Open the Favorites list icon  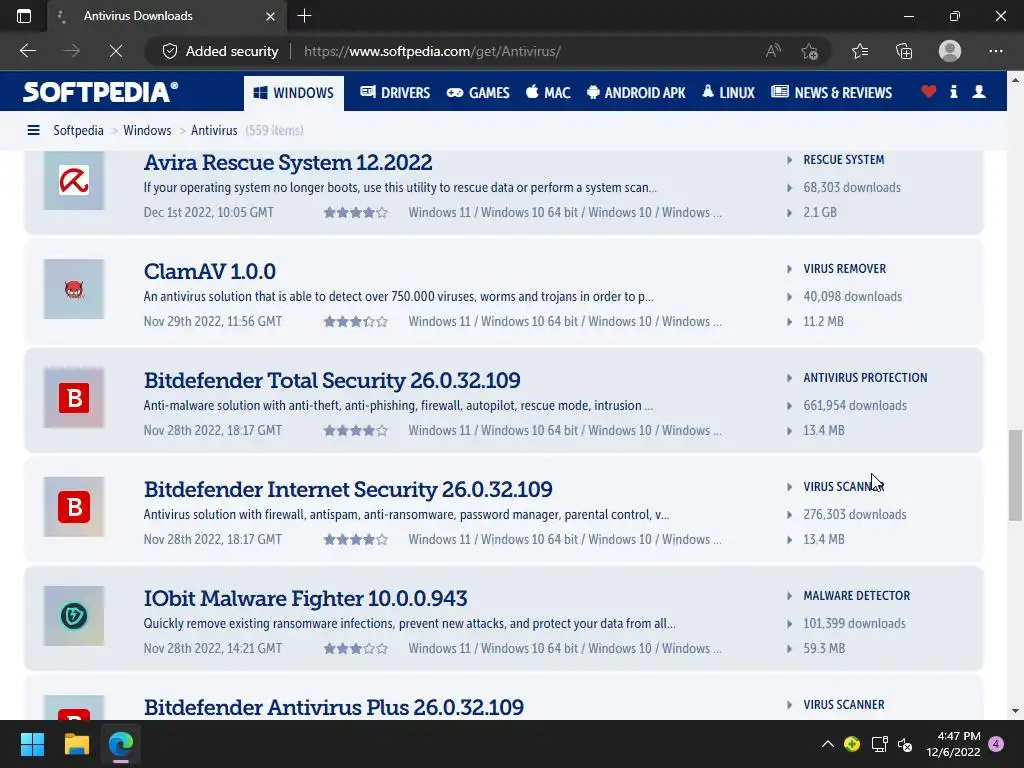click(x=860, y=51)
